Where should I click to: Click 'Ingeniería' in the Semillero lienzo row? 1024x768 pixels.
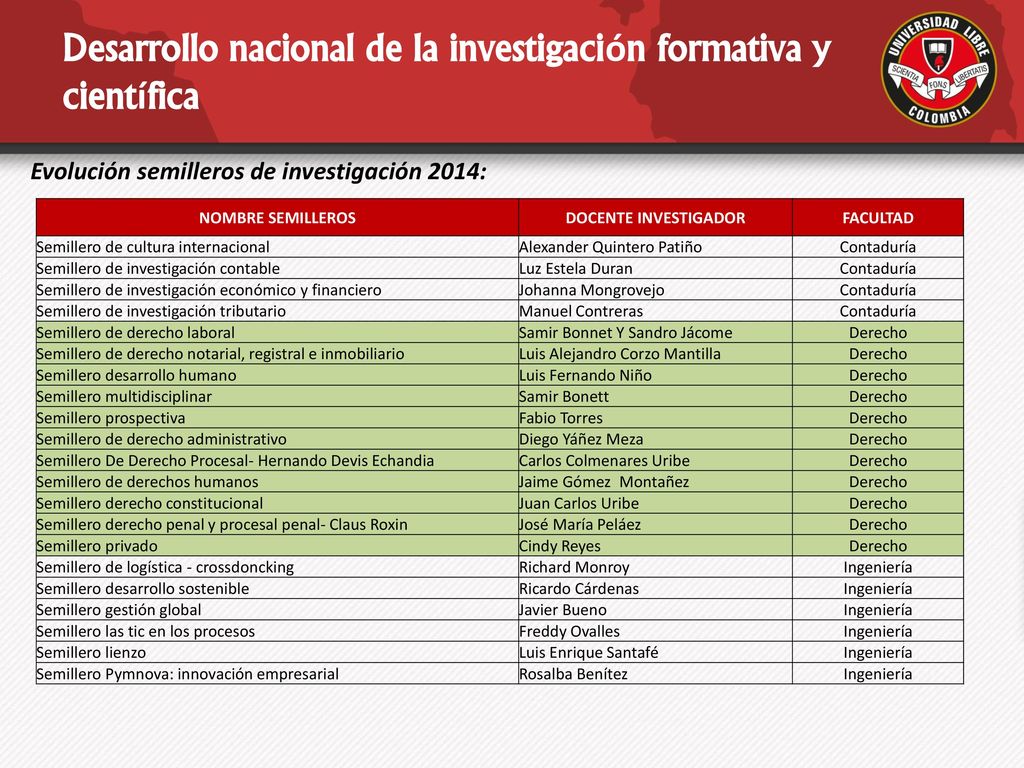(878, 652)
